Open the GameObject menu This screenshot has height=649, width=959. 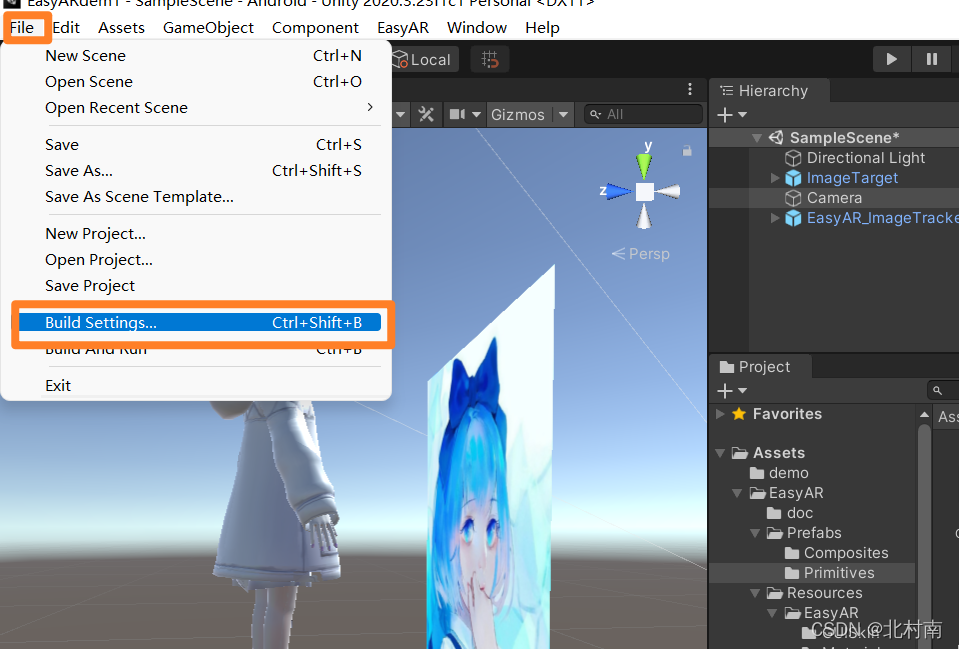pos(208,28)
